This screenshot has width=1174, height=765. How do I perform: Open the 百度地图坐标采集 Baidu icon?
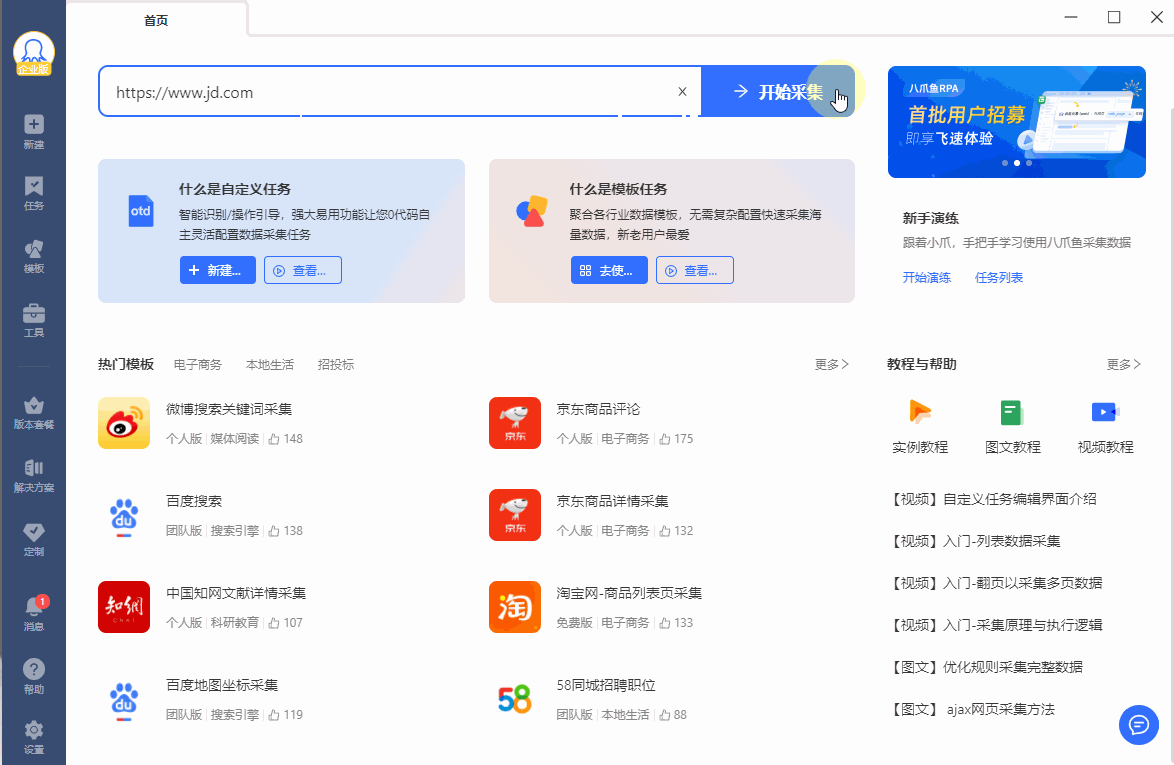pyautogui.click(x=124, y=699)
